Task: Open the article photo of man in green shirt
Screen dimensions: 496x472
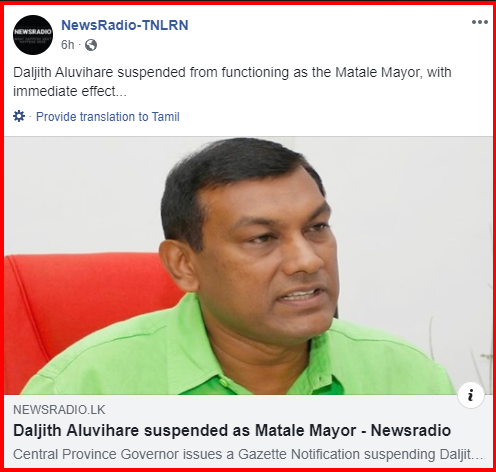Action: pyautogui.click(x=248, y=266)
